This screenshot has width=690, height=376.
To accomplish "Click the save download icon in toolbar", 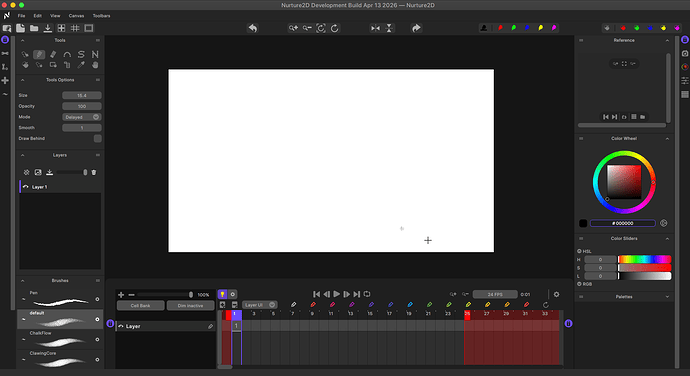I will point(48,28).
